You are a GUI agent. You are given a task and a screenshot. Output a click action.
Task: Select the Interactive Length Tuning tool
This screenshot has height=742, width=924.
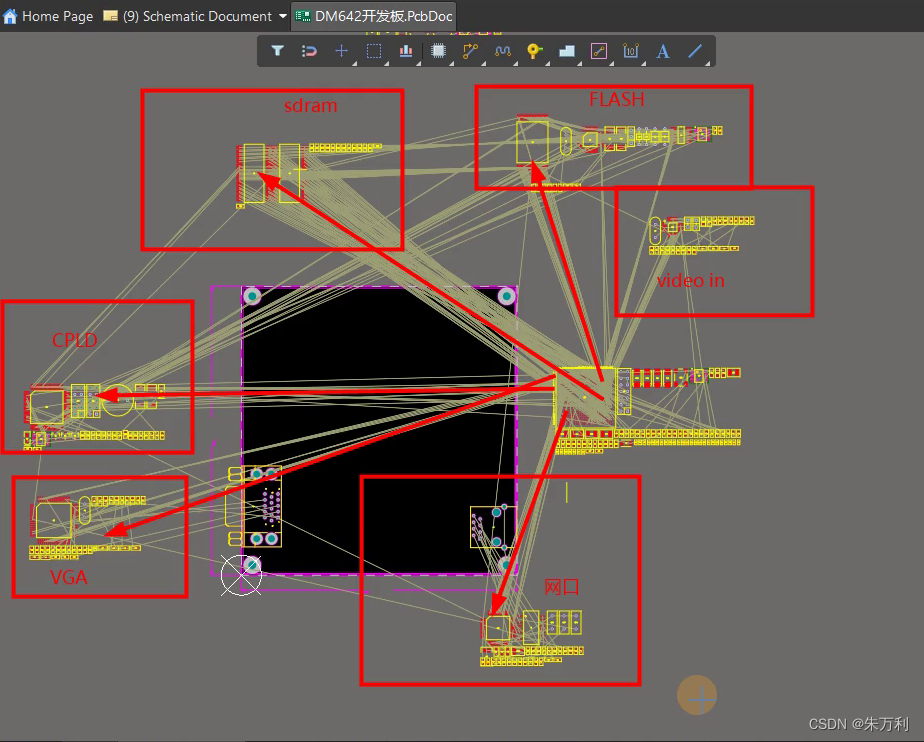pyautogui.click(x=502, y=51)
